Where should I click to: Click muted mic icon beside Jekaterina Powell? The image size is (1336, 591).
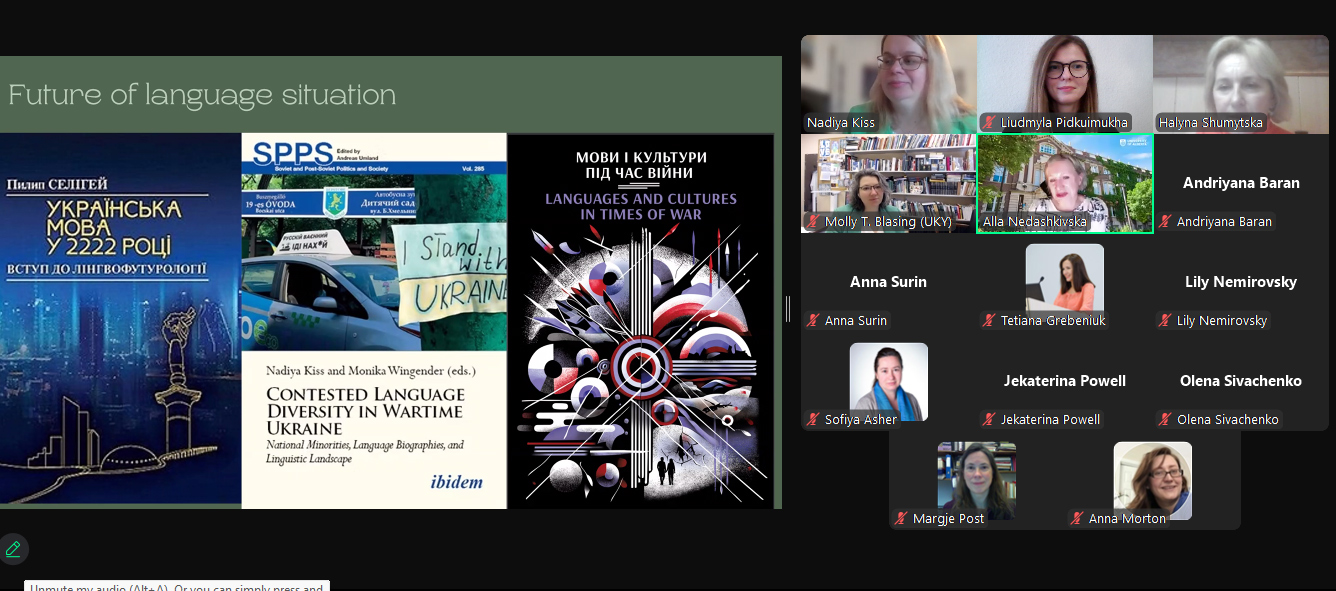(990, 420)
